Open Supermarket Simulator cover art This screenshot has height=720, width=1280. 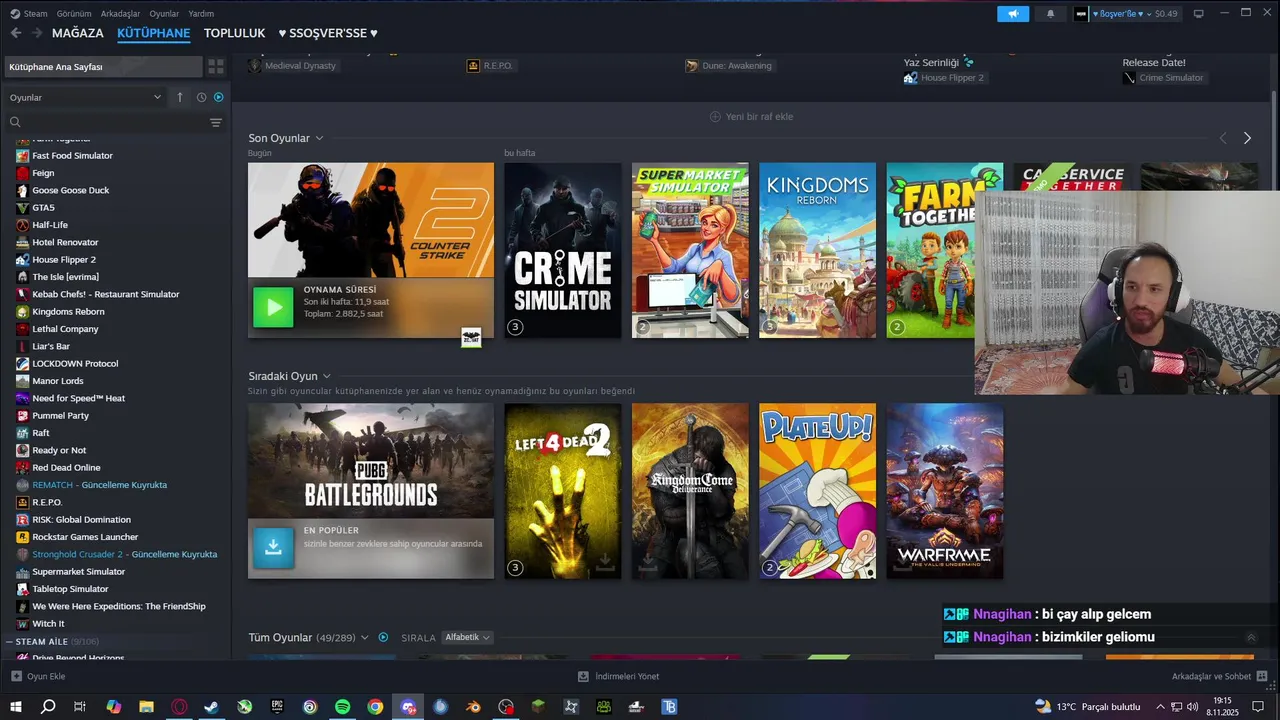click(690, 250)
